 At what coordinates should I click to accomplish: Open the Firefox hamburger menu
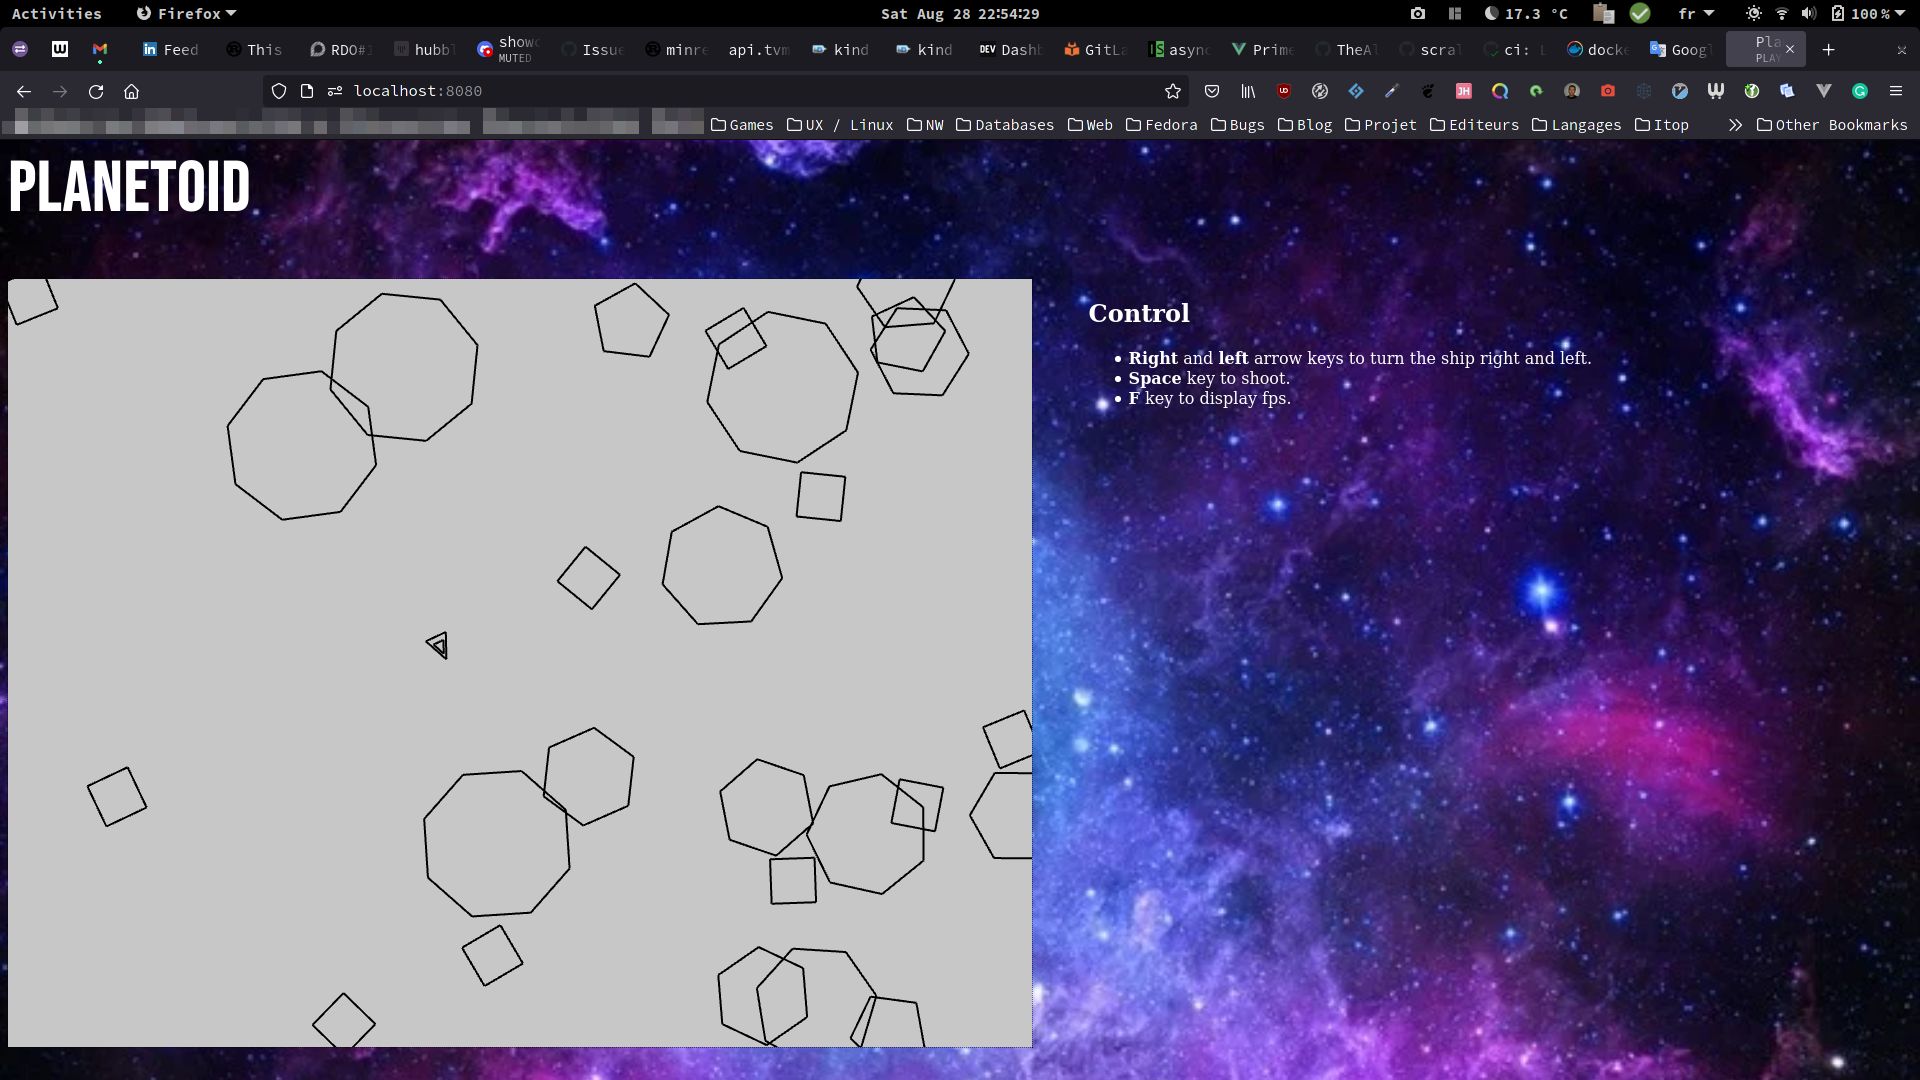pyautogui.click(x=1896, y=91)
